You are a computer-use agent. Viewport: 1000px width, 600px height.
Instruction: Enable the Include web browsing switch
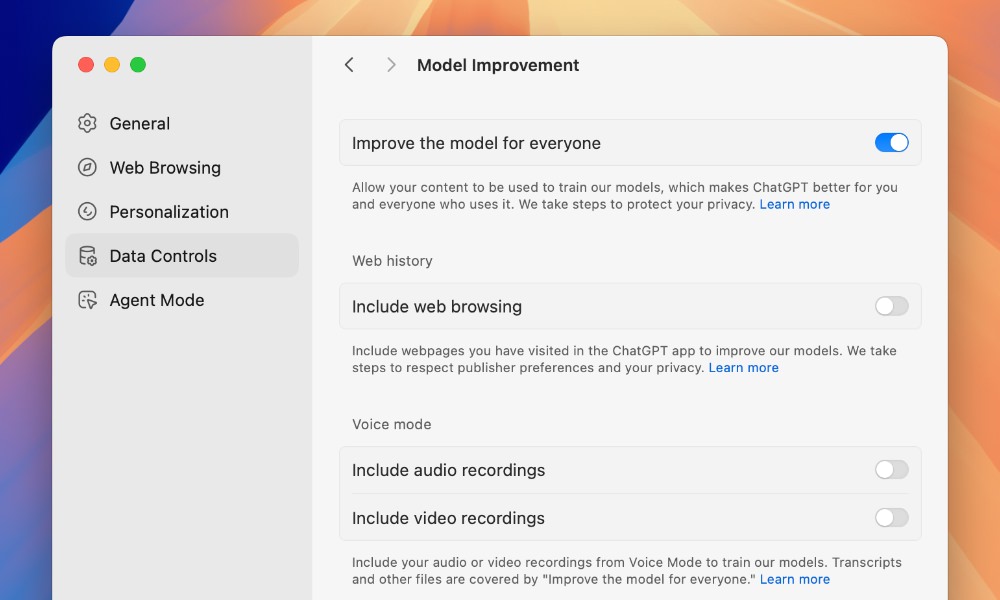click(x=891, y=306)
